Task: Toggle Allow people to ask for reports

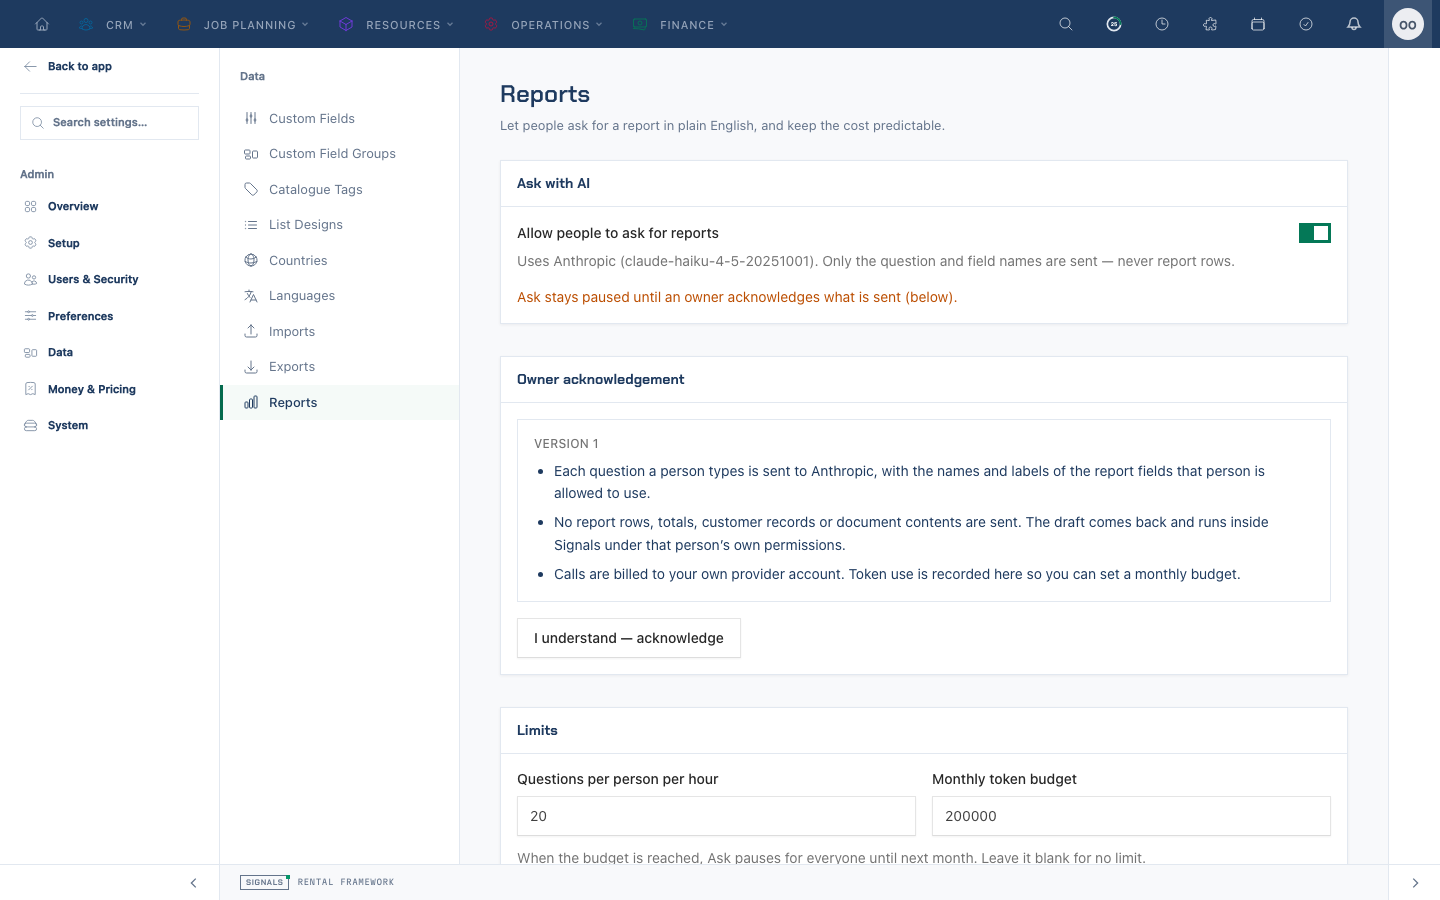Action: 1314,233
